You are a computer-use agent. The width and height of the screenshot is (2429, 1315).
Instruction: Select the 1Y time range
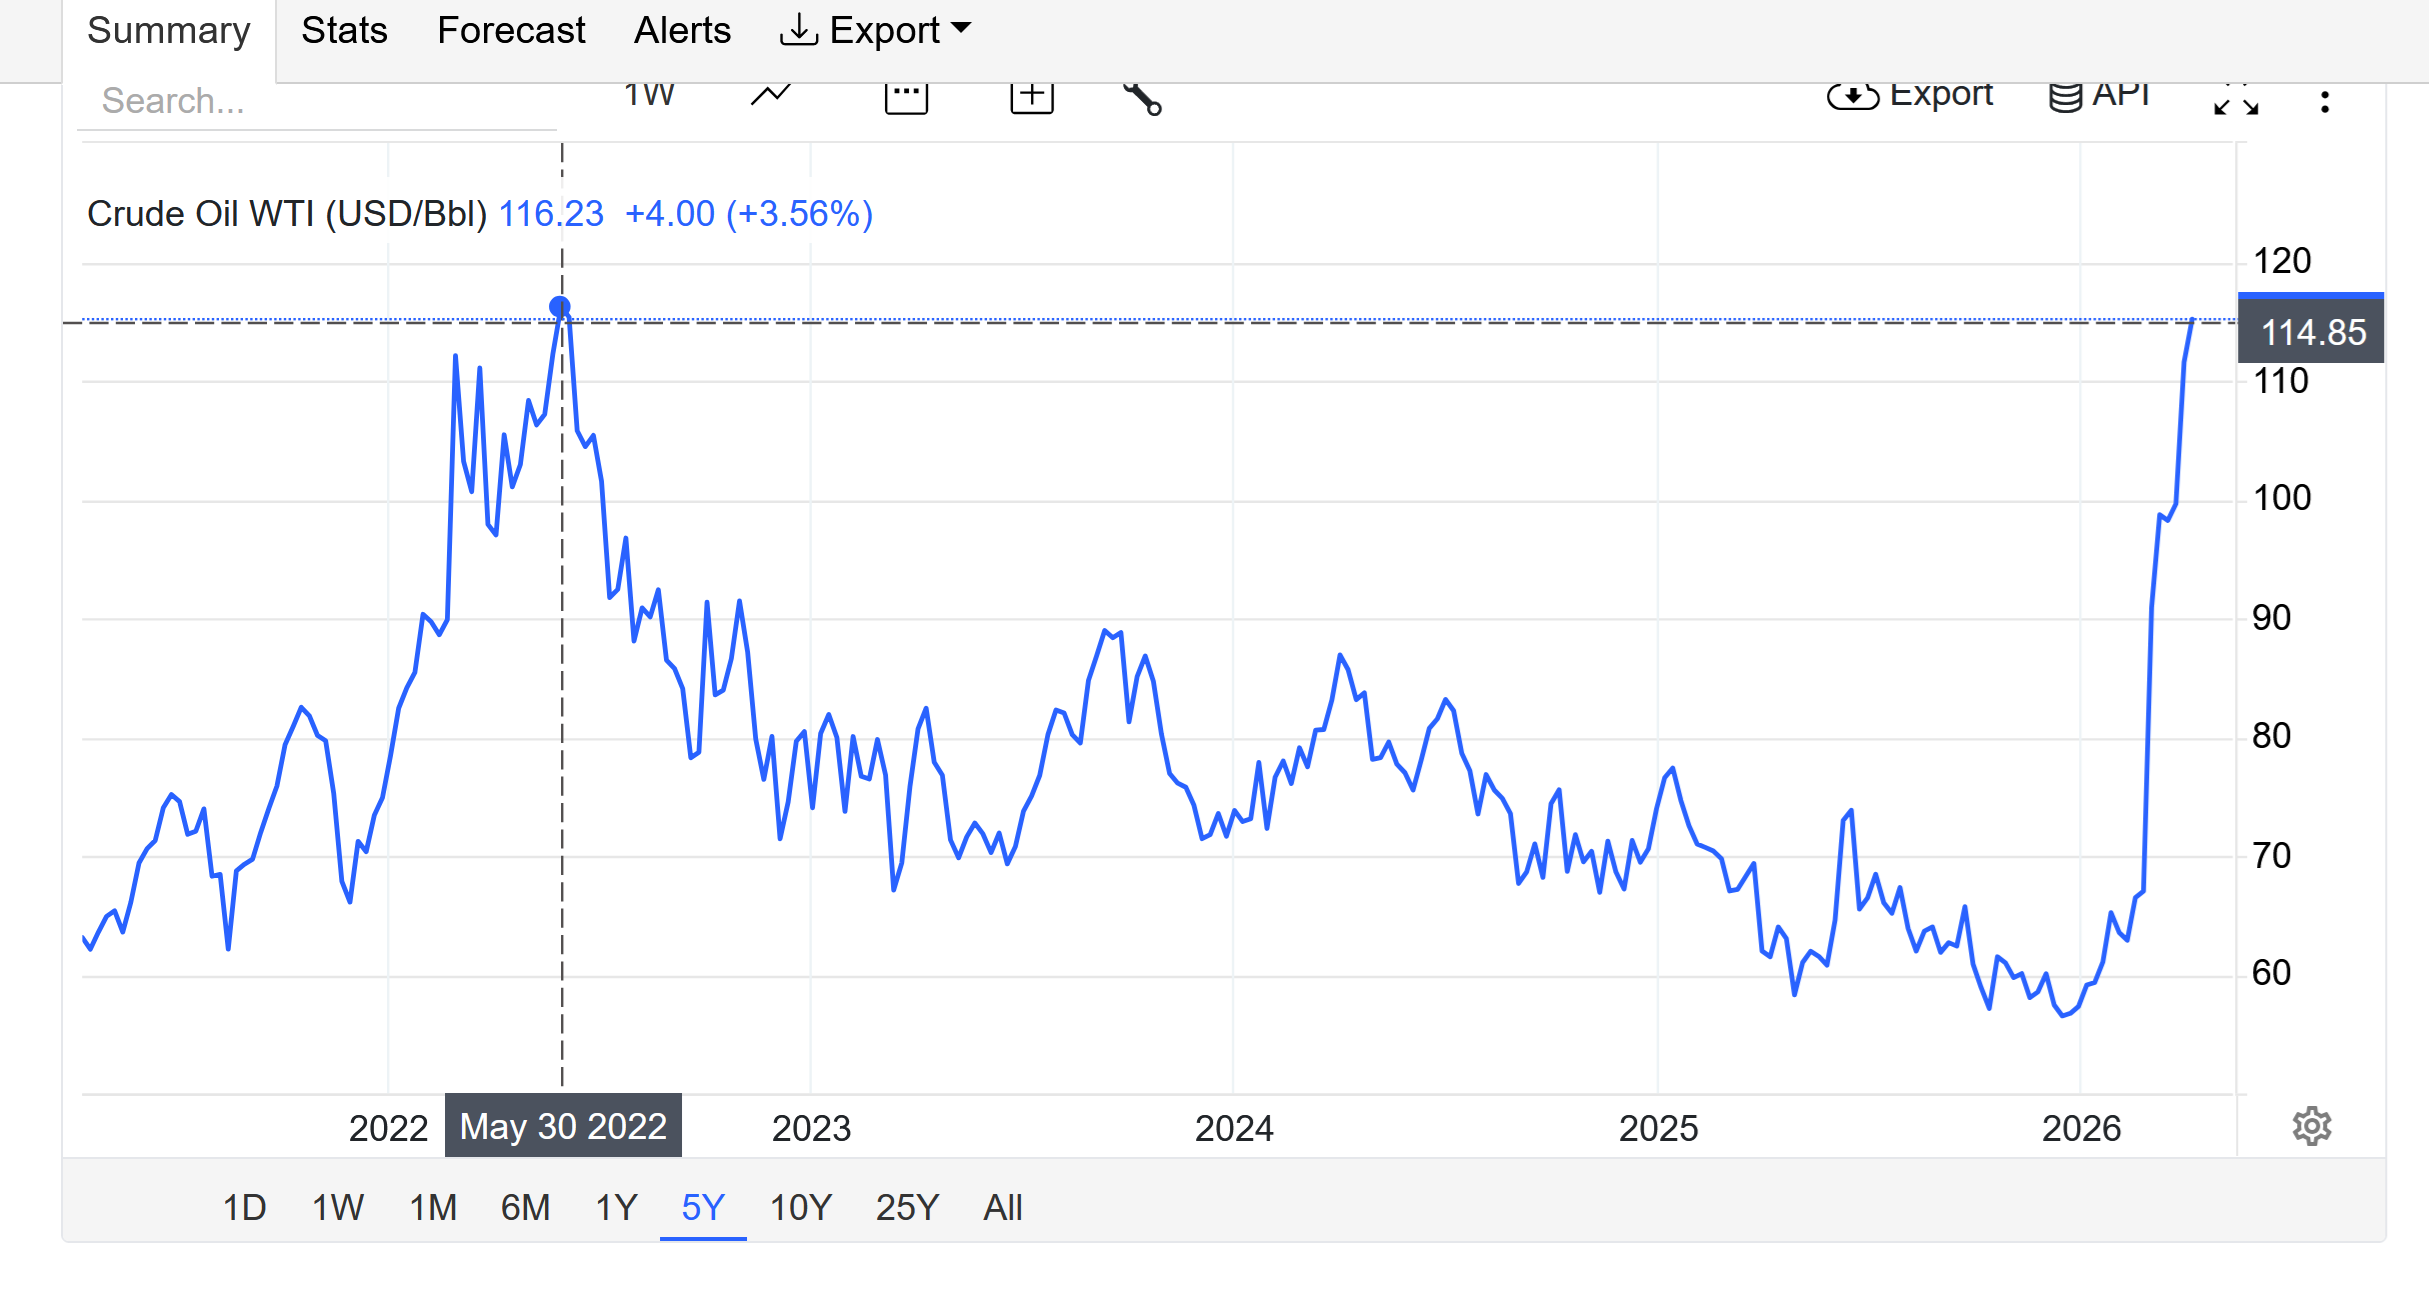click(616, 1207)
